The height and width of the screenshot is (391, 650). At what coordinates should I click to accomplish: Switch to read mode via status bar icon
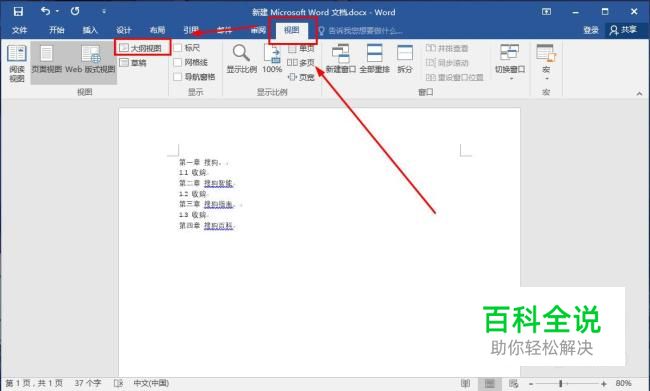coord(466,384)
